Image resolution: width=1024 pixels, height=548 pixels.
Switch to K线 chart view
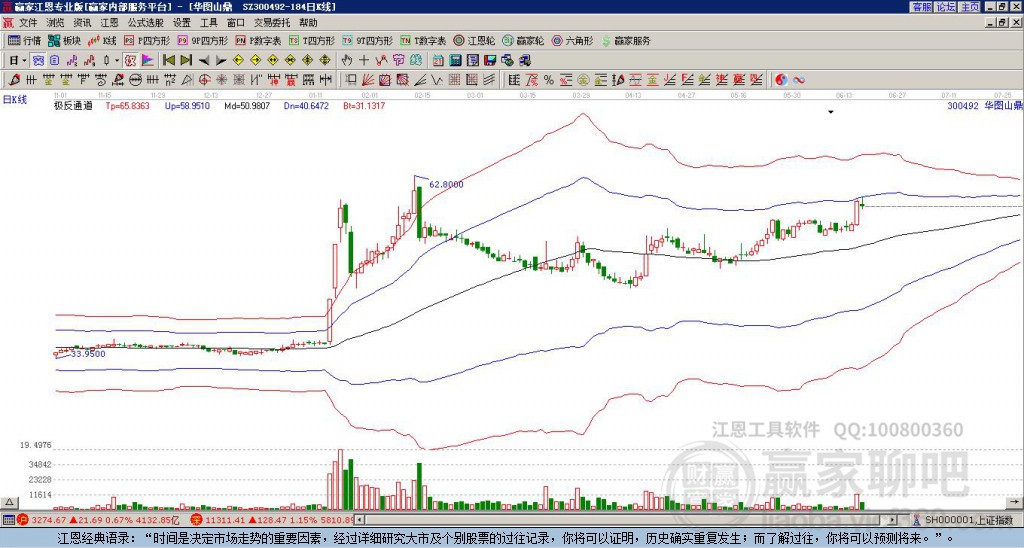(101, 40)
